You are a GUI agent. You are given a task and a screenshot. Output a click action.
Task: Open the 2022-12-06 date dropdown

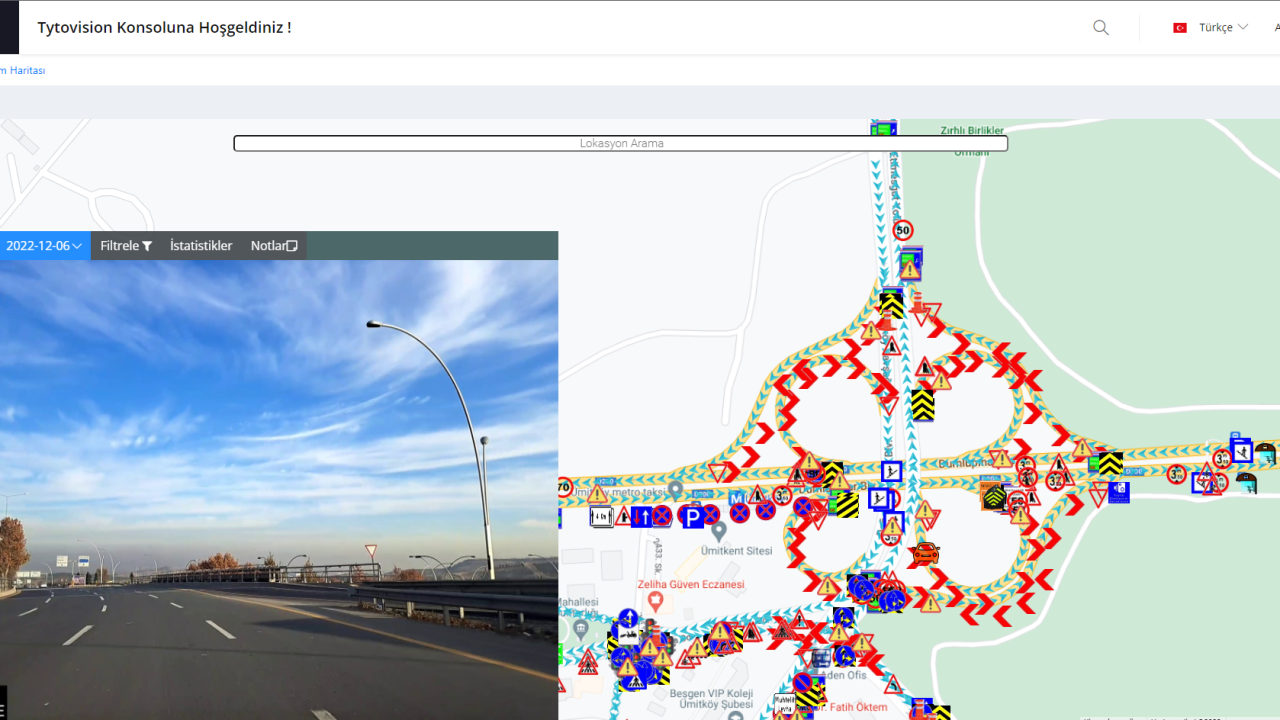[x=40, y=245]
